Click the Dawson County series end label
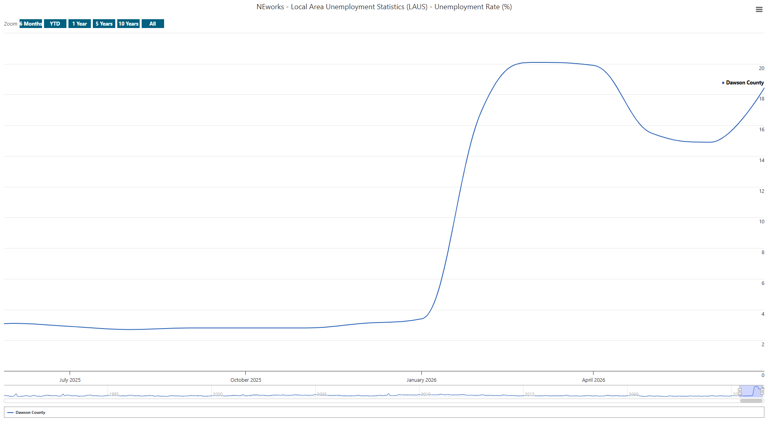 pyautogui.click(x=743, y=83)
